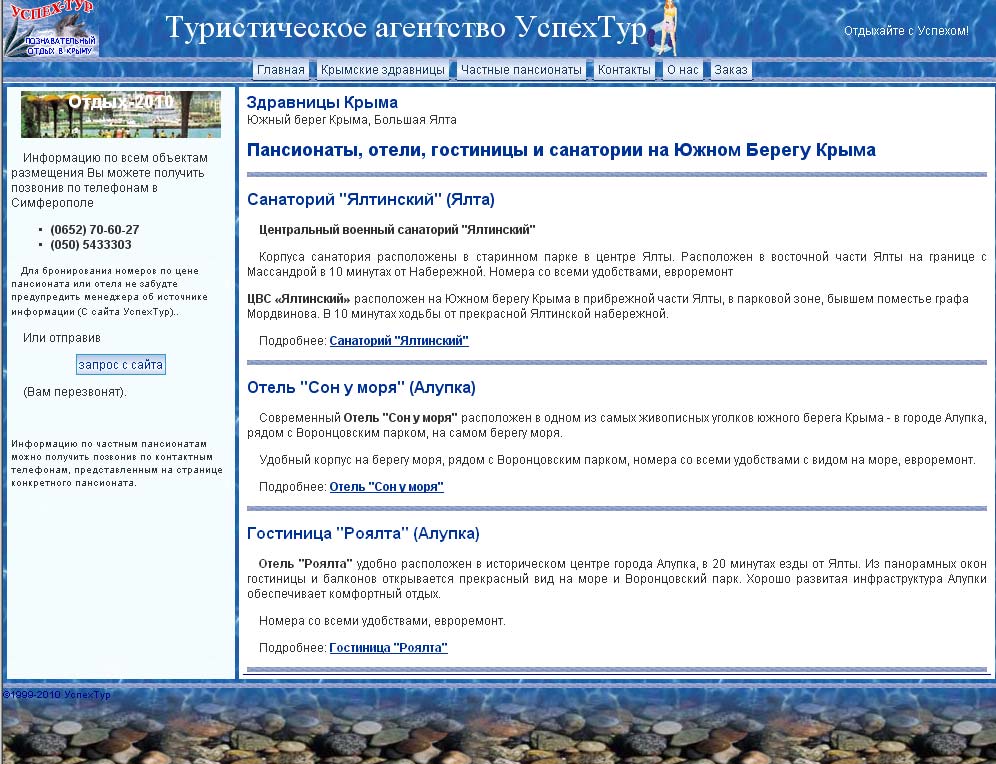Click the "Отдых 2010" banner image
This screenshot has width=996, height=764.
(120, 113)
